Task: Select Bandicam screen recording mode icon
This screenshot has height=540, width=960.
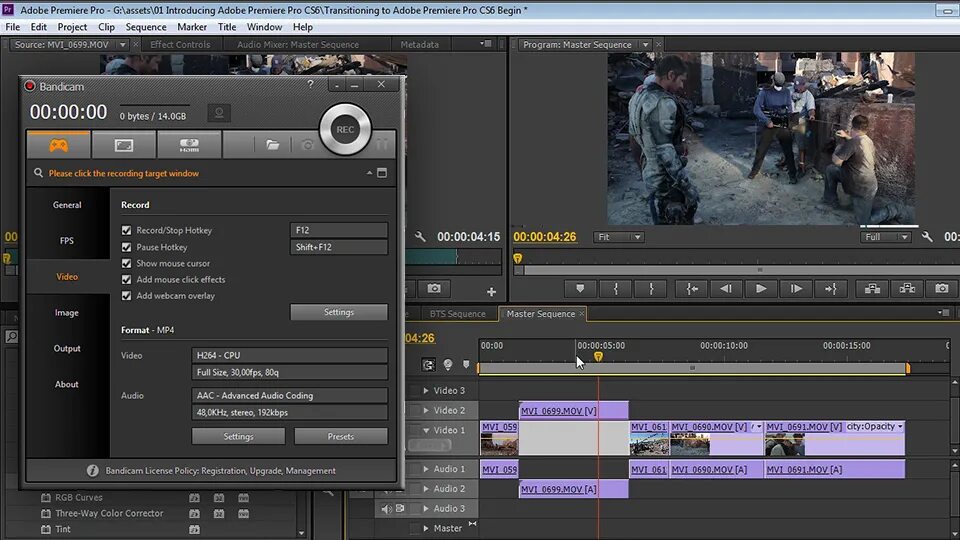Action: click(124, 145)
